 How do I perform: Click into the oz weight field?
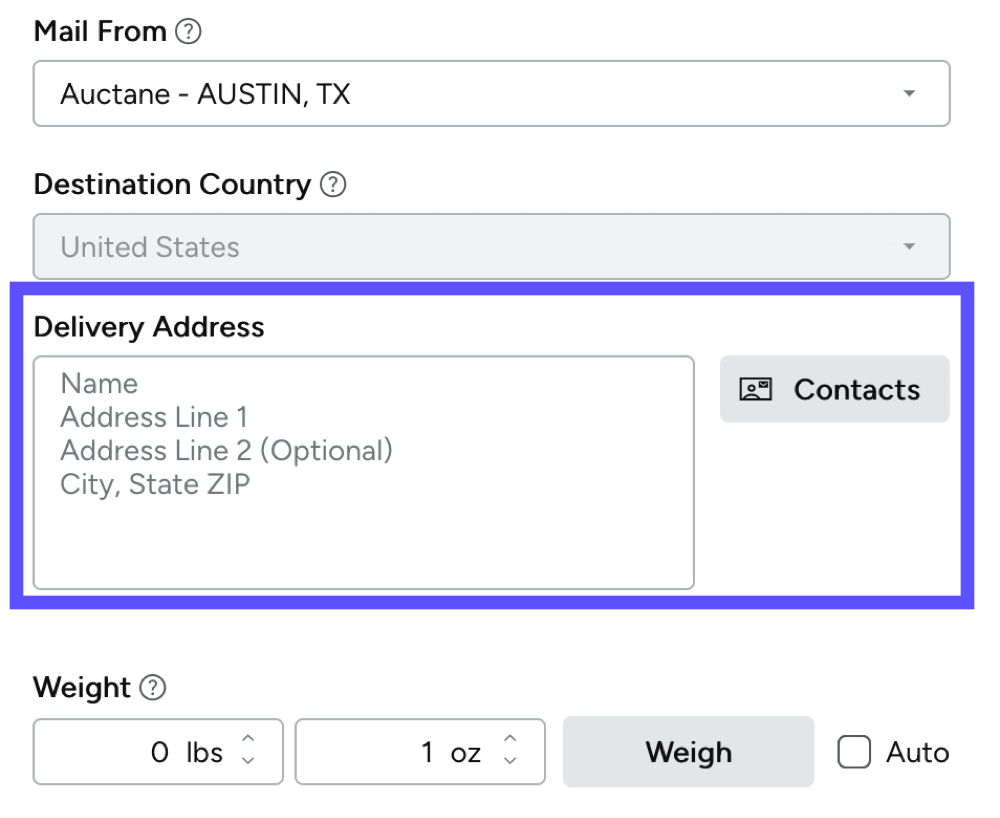click(390, 752)
